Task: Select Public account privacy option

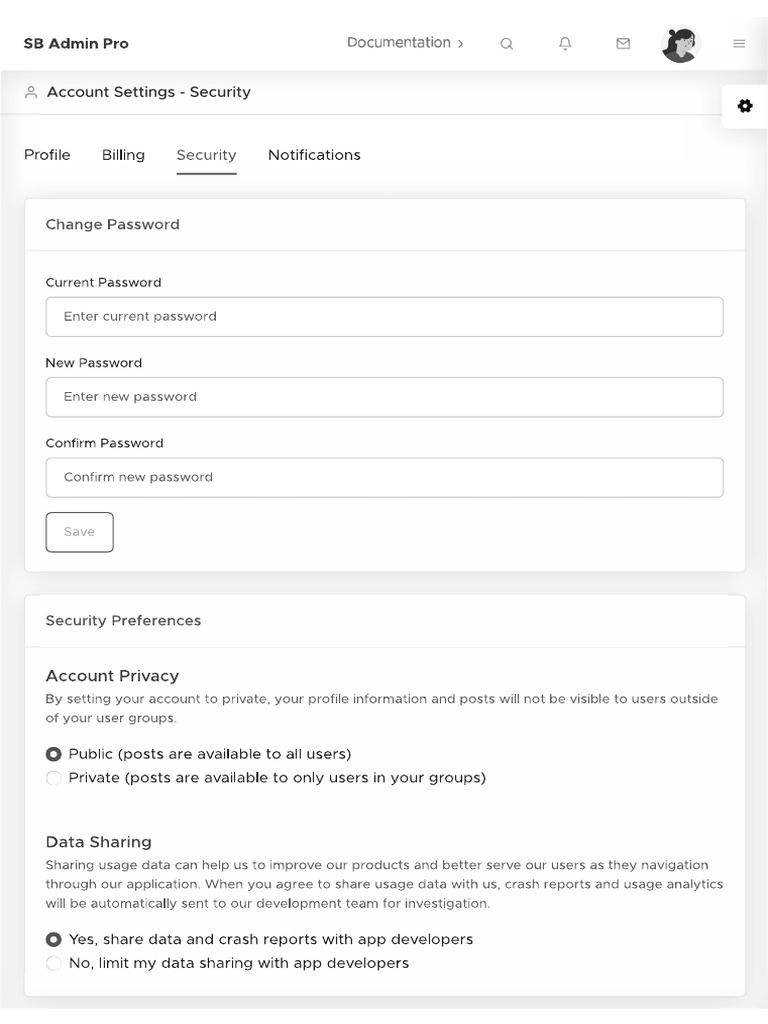Action: 54,754
